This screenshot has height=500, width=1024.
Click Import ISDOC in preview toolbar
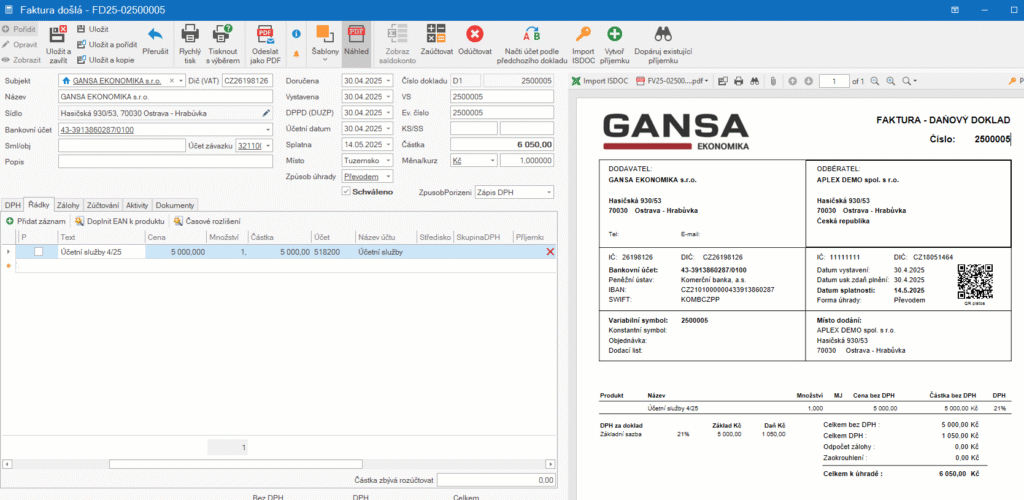click(600, 81)
